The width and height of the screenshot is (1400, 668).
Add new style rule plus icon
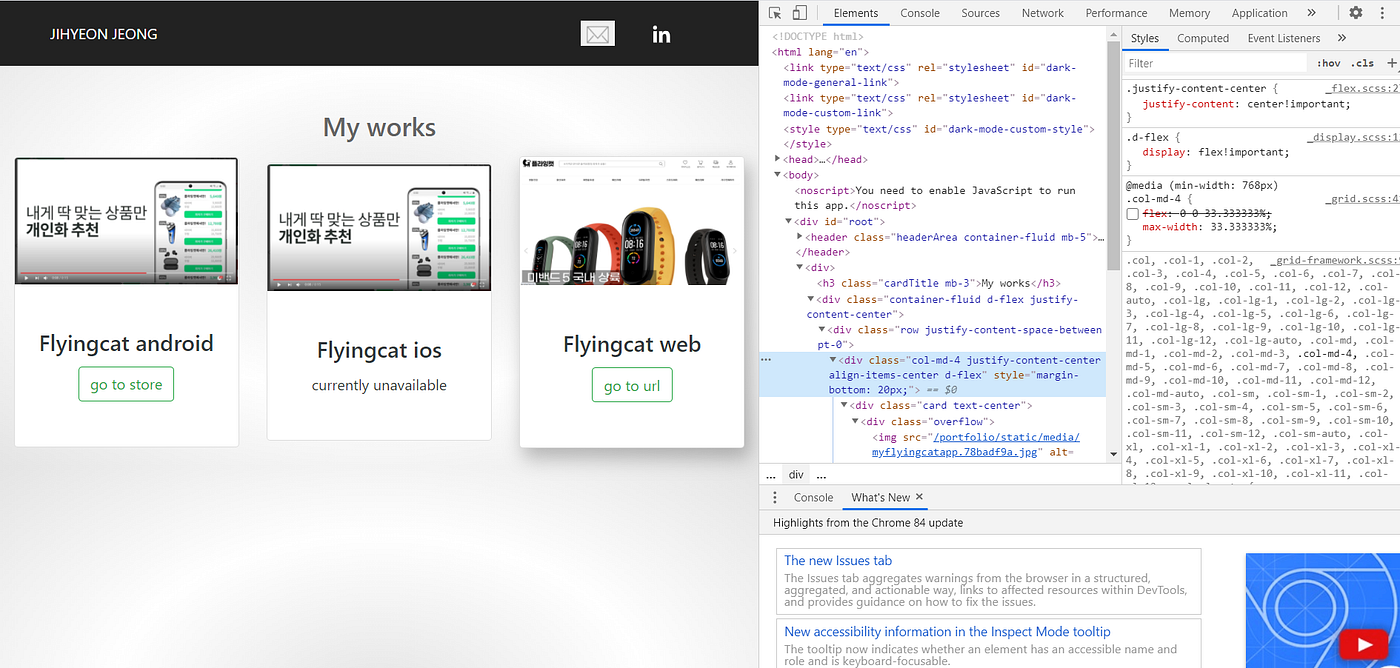[1391, 63]
